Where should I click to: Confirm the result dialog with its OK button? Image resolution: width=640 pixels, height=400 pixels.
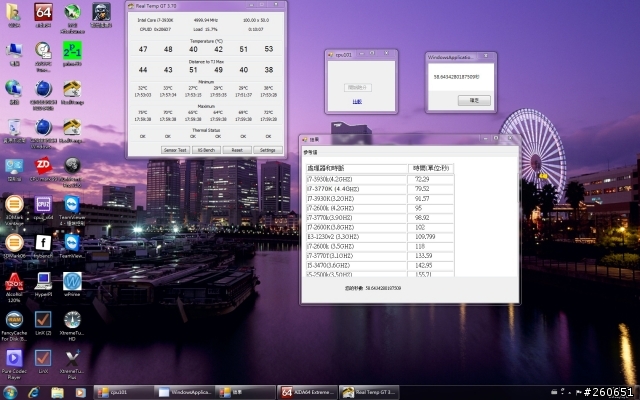(x=474, y=100)
